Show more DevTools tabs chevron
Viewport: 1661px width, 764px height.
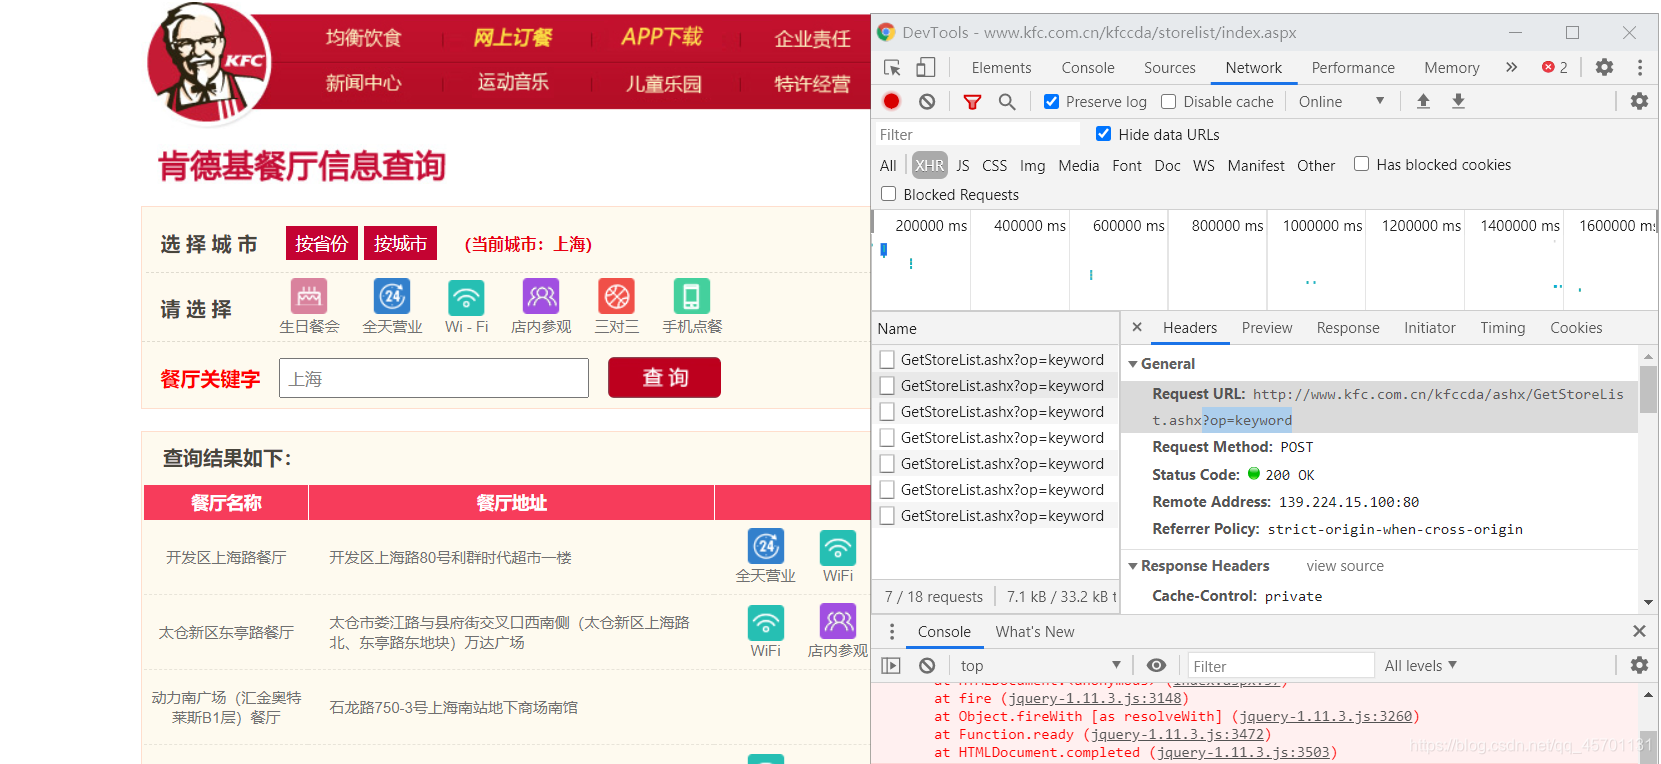click(1511, 67)
